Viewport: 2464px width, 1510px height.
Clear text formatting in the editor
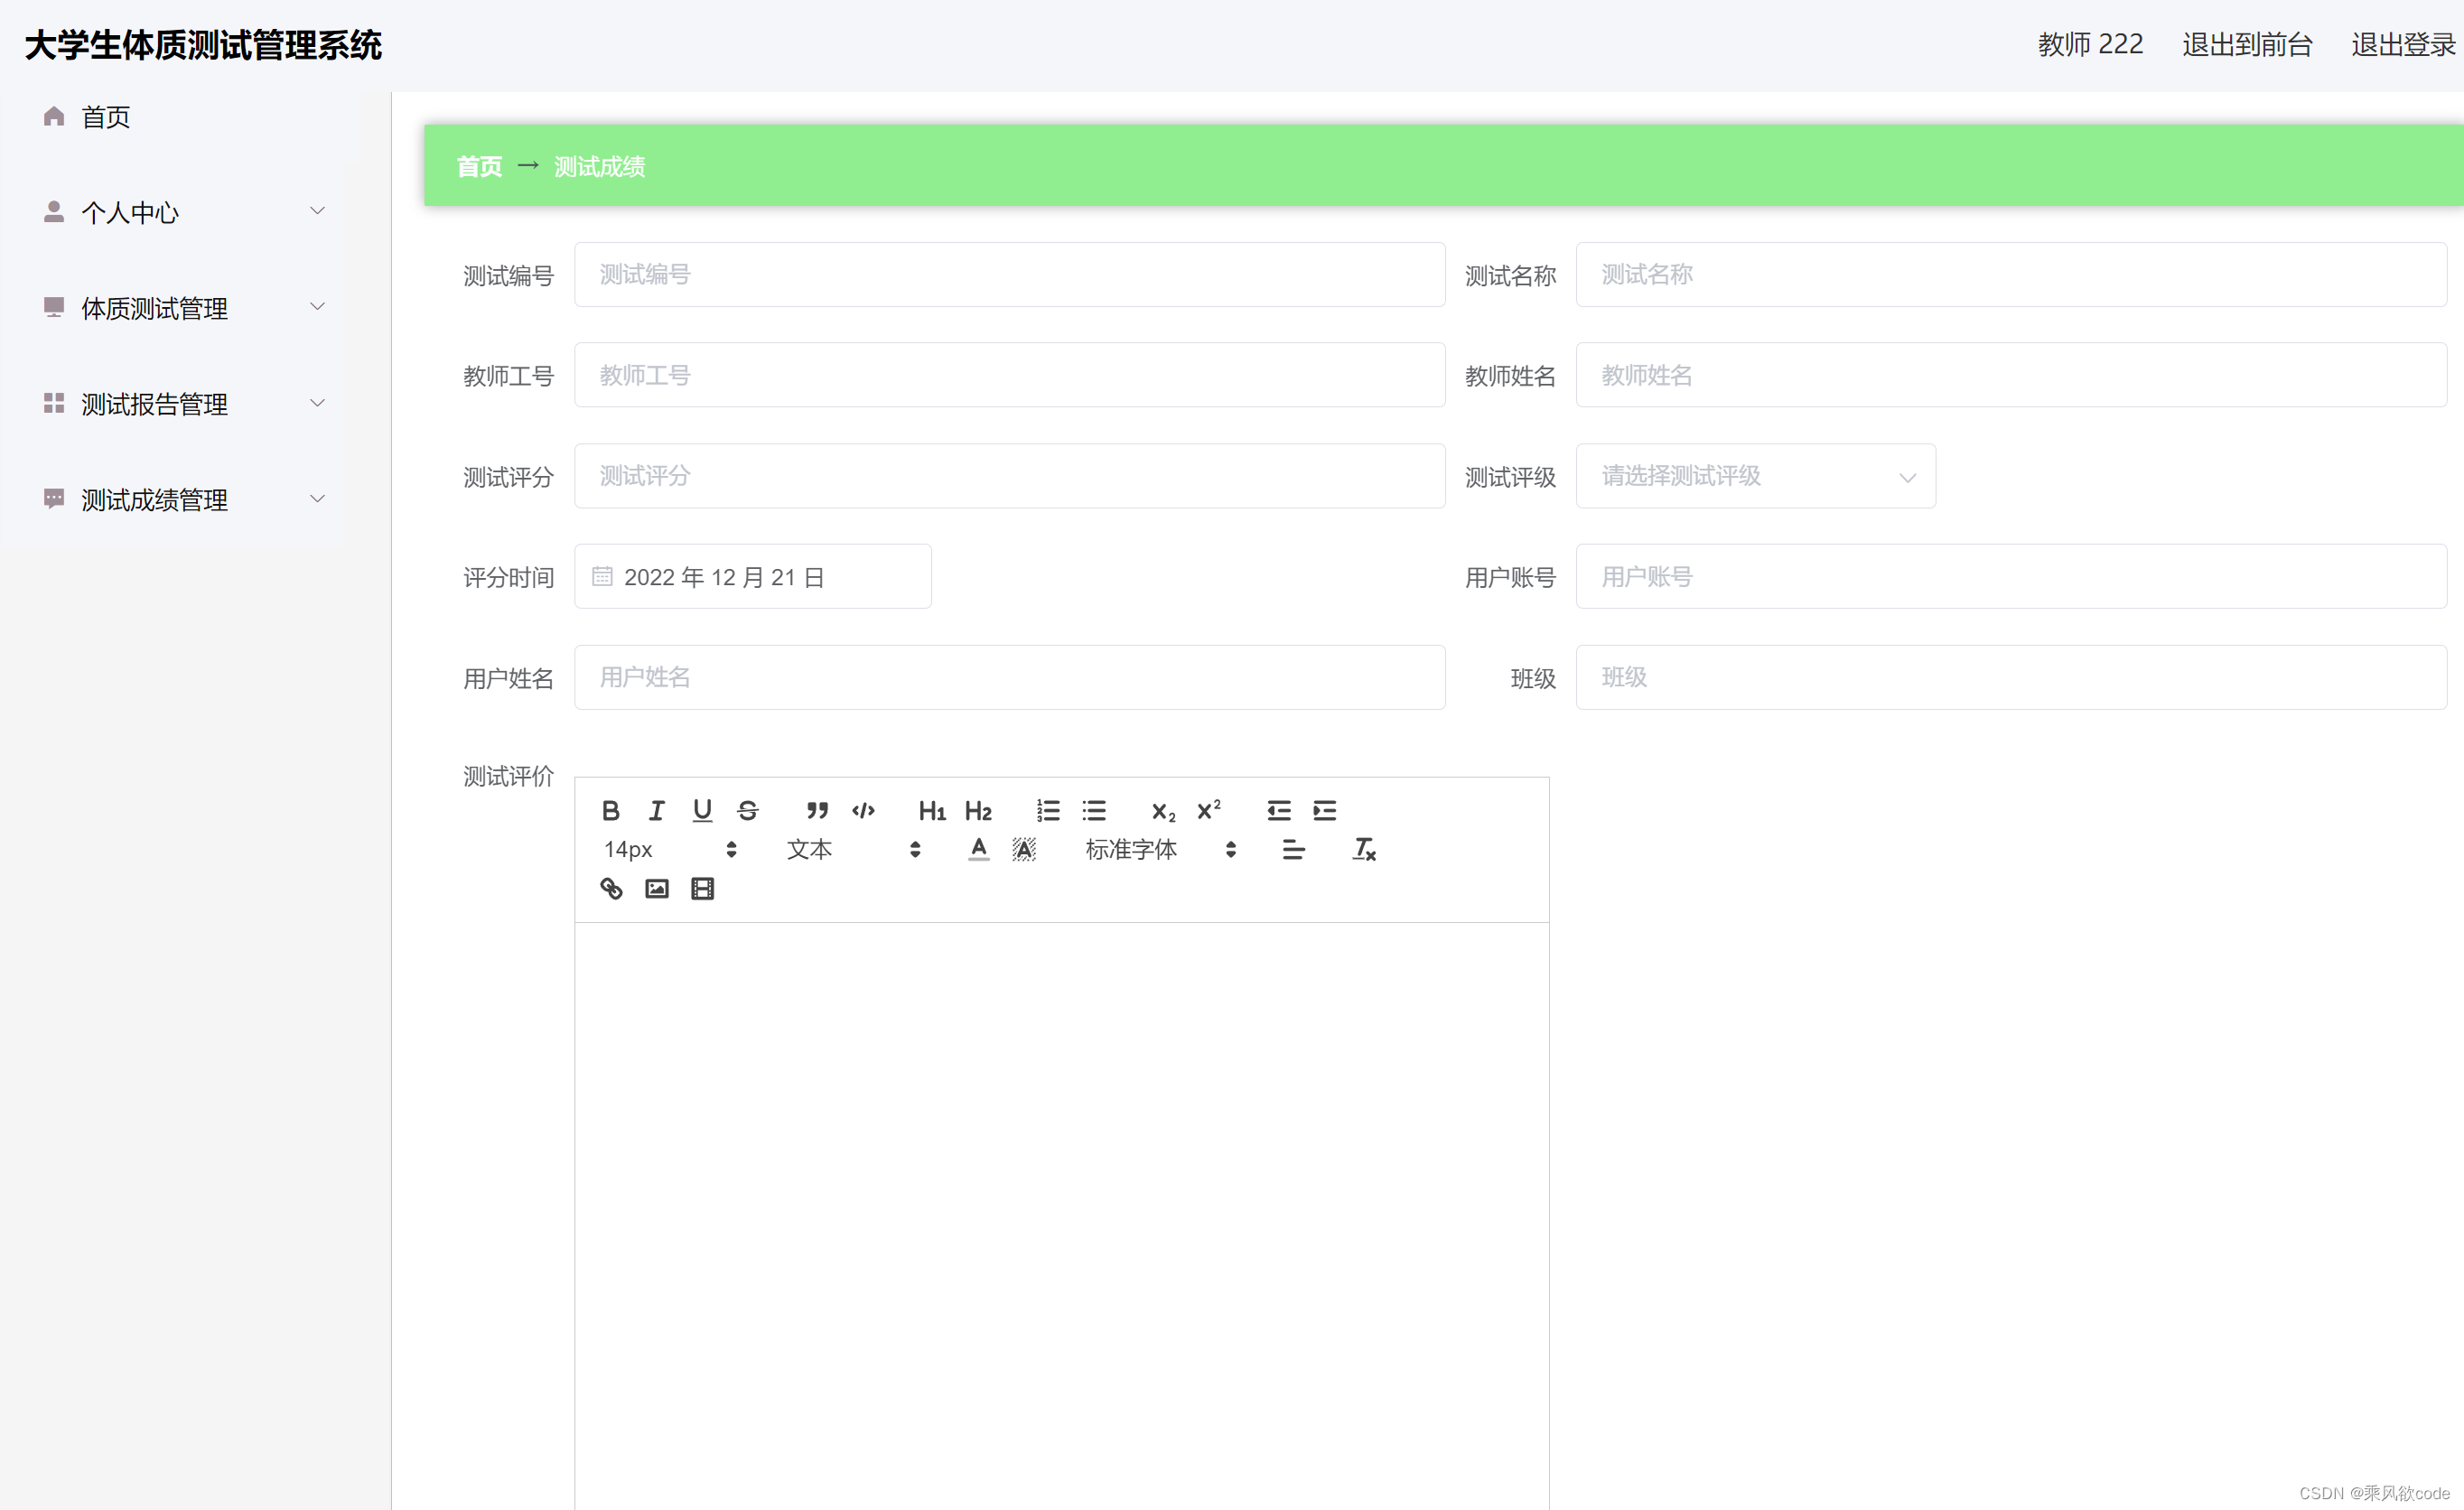pos(1364,849)
